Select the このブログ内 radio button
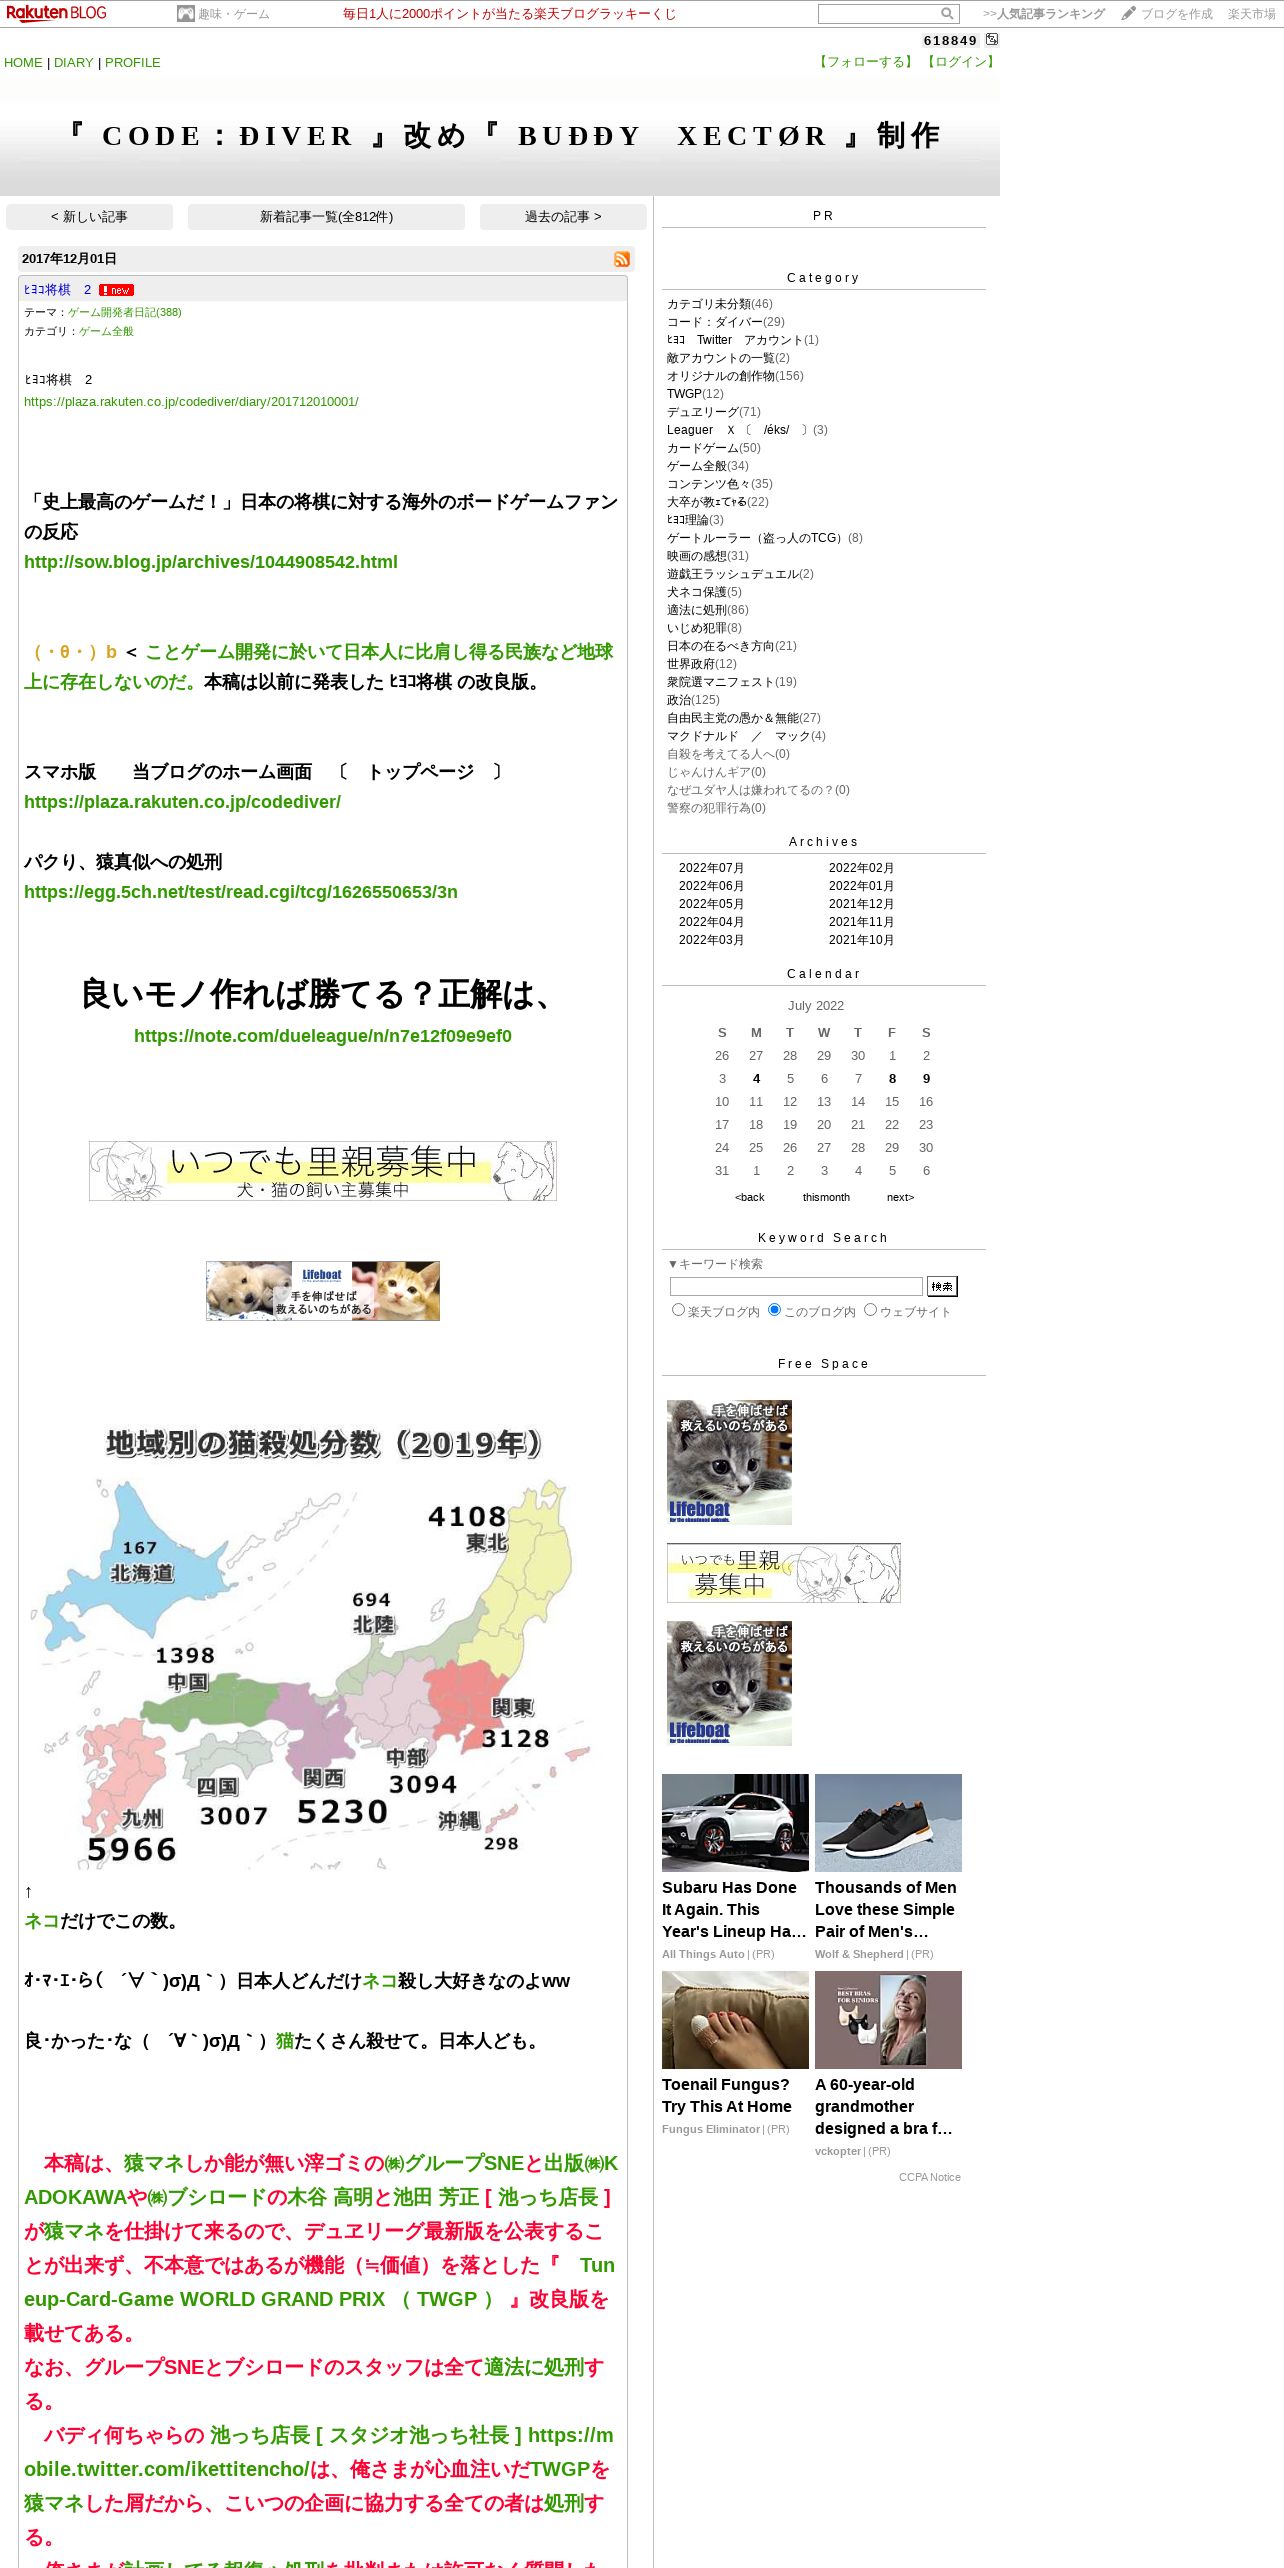 coord(774,1310)
